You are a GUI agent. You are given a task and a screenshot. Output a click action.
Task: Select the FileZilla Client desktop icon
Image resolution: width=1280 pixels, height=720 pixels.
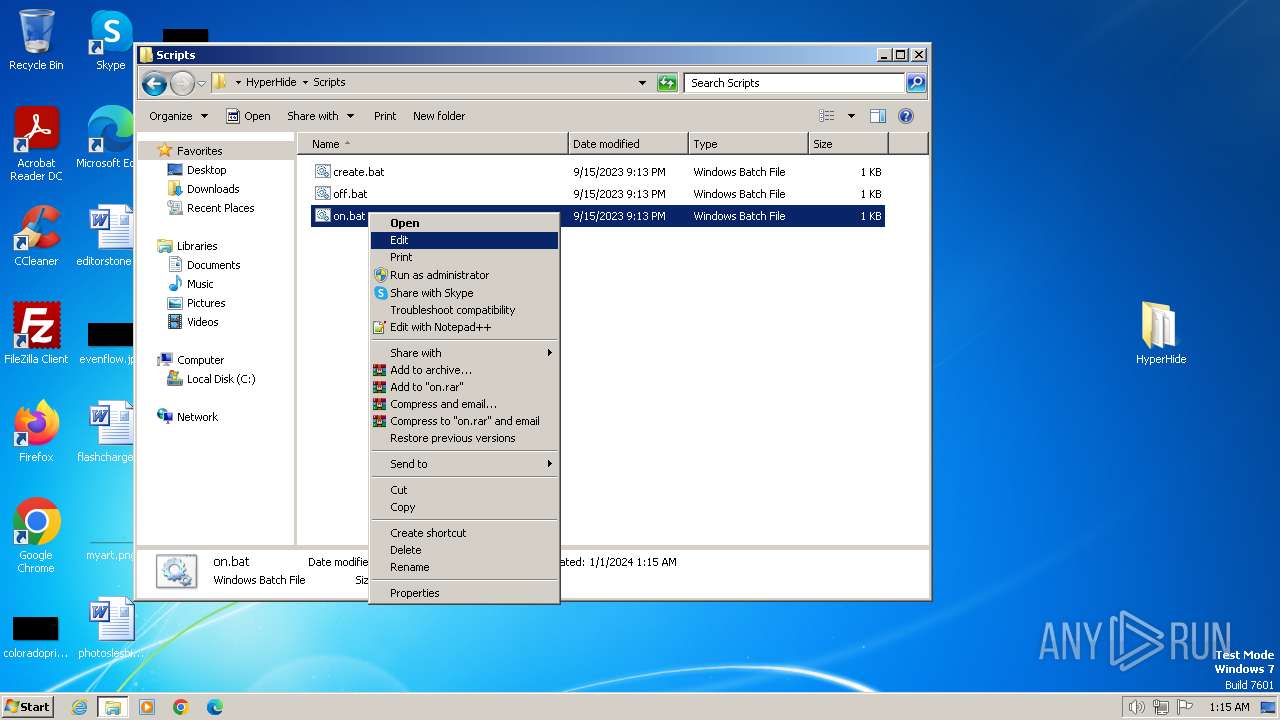click(x=36, y=334)
